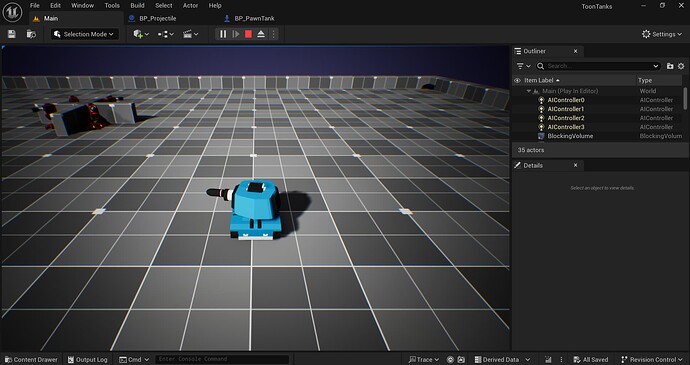Switch to the Main level tab
Screen dimensions: 690x365
point(51,18)
